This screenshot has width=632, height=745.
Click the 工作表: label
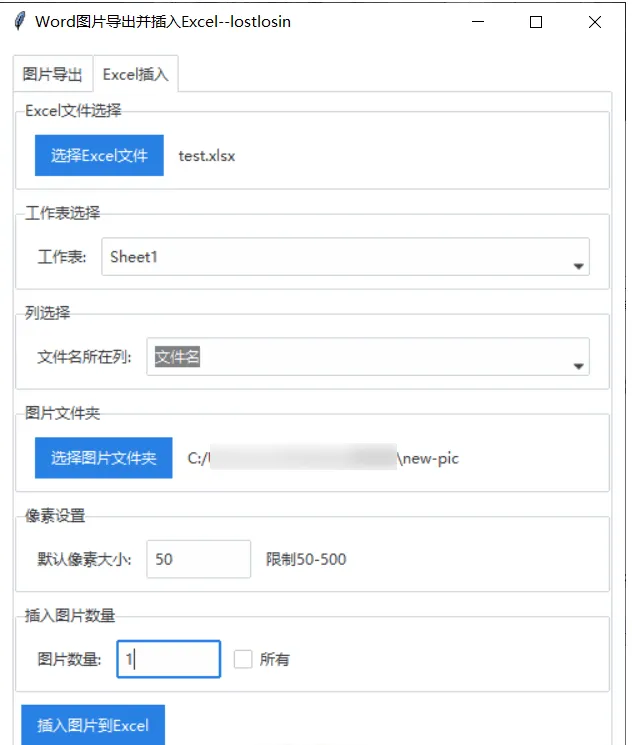pos(62,257)
